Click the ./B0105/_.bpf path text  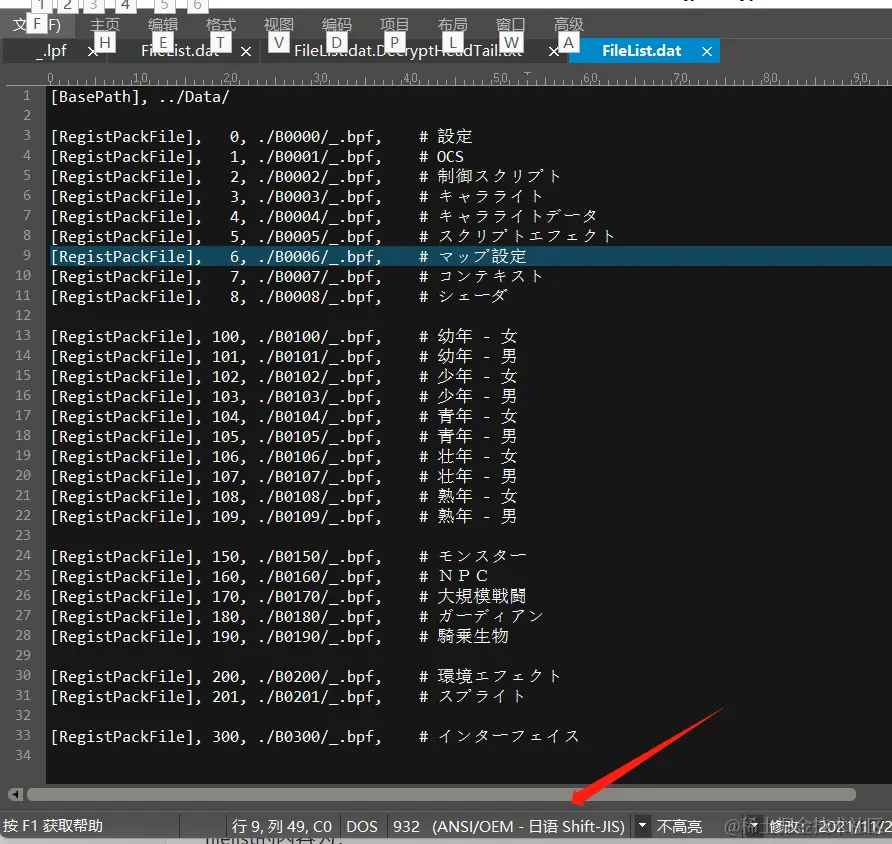tap(320, 436)
